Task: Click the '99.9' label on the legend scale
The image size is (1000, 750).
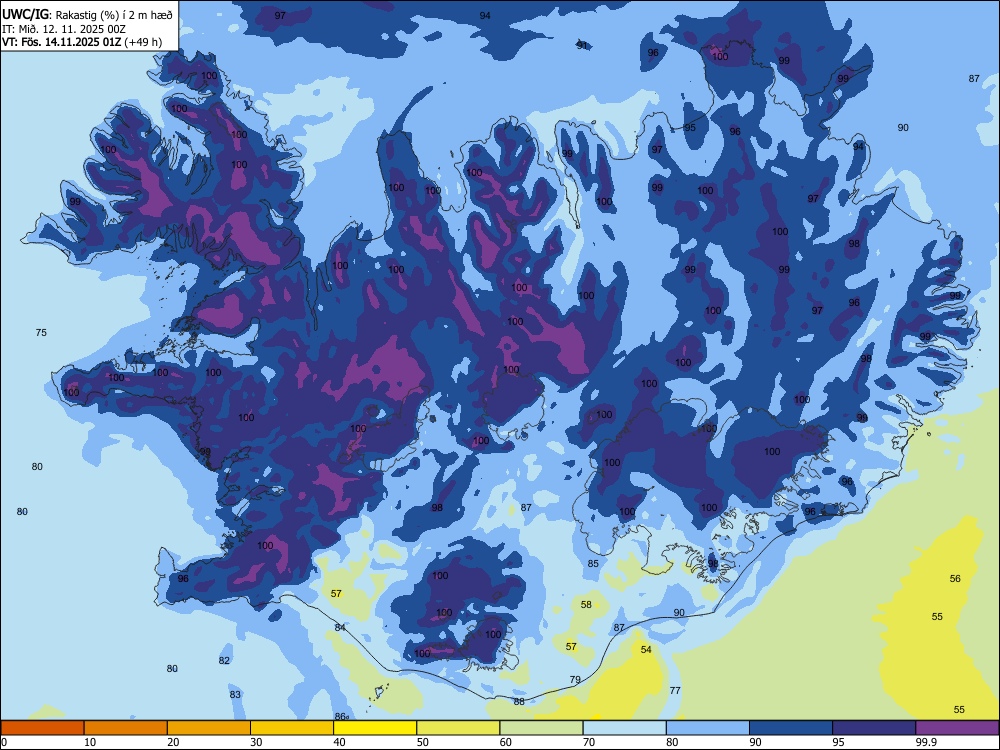Action: tap(926, 742)
